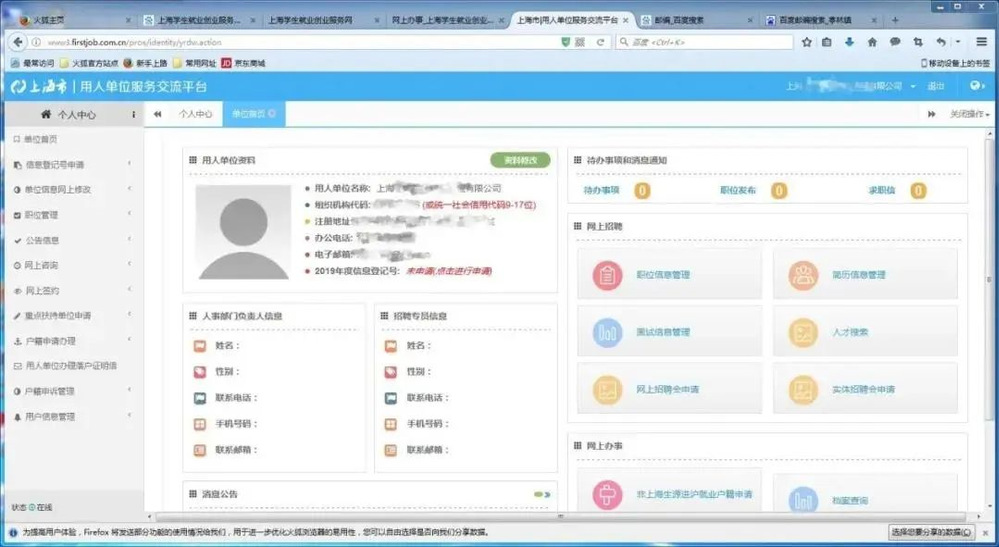Viewport: 999px width, 547px height.
Task: Switch to the 个人中心 page tab
Action: (195, 114)
